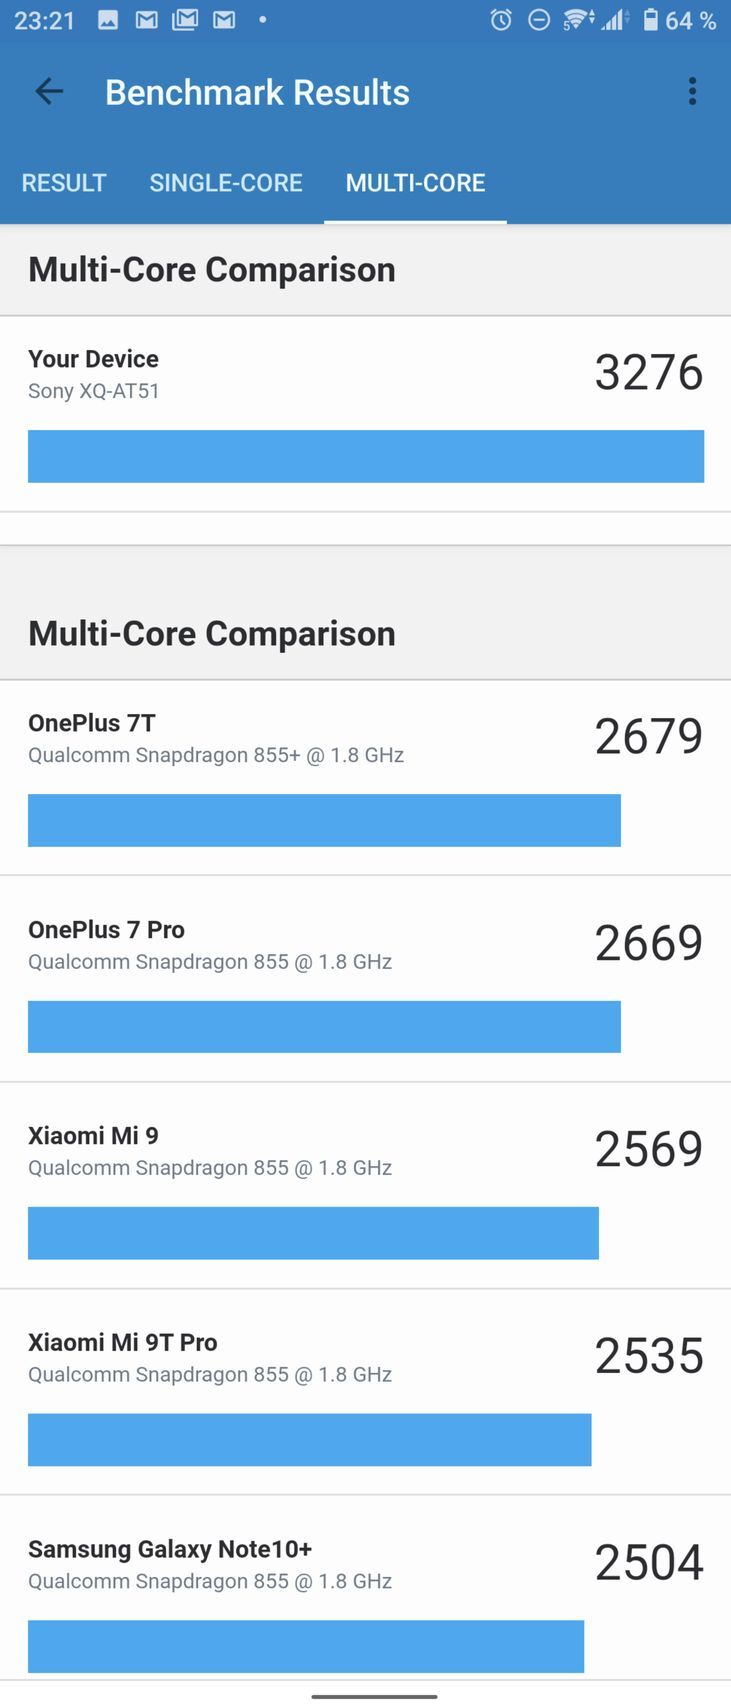Tap the back arrow in the header
The width and height of the screenshot is (731, 1707).
coord(49,92)
